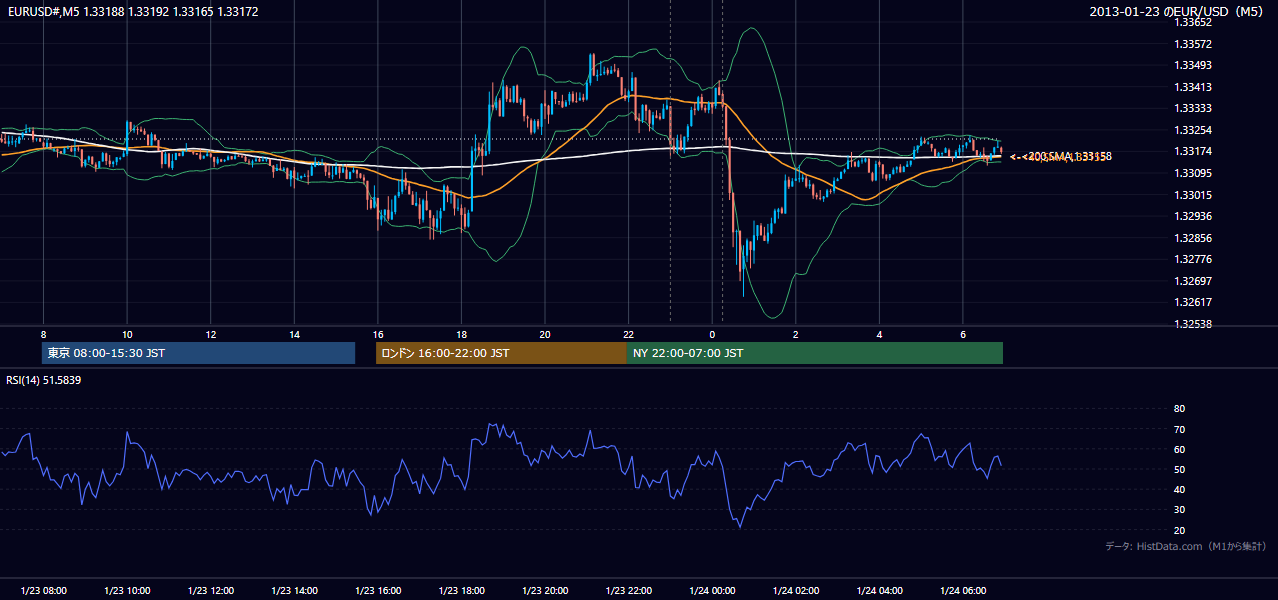Click price level 1.32538 on the axis
Screen dimensions: 1278x600
point(1192,324)
